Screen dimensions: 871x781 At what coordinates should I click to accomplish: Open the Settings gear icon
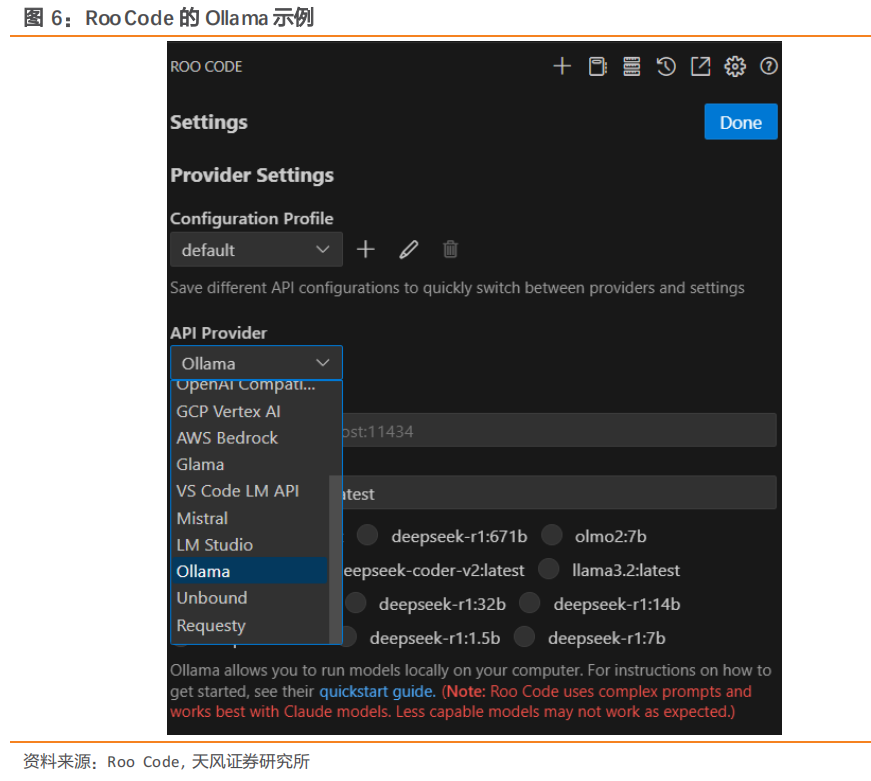pyautogui.click(x=735, y=66)
